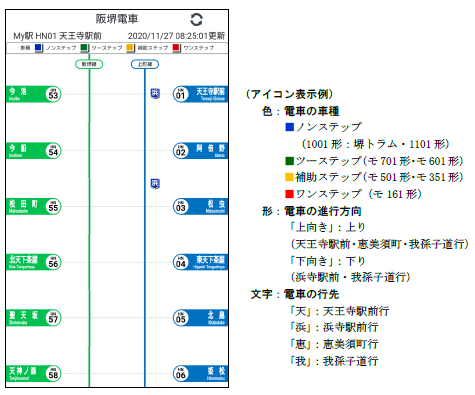
Task: Click text (天王寺駅前・恵美須町・我孫子道行)
Action: tap(380, 244)
